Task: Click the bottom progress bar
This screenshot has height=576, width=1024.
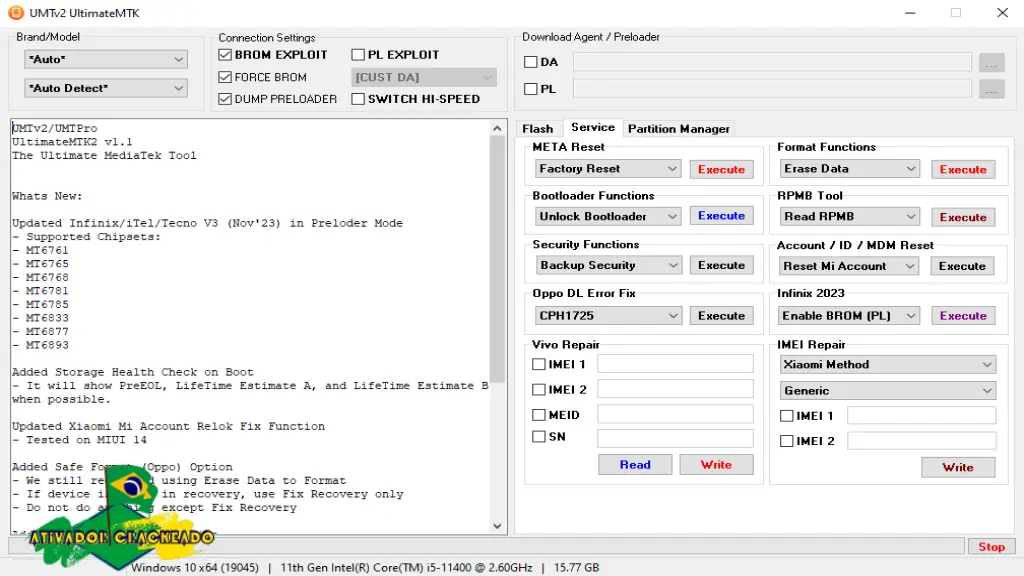Action: (487, 546)
